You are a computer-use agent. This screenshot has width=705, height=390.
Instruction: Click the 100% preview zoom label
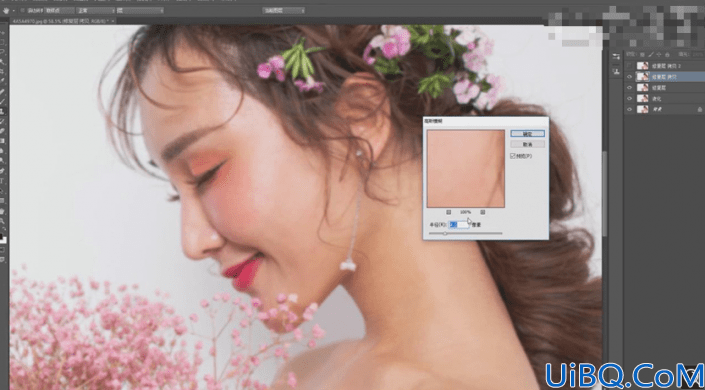465,212
